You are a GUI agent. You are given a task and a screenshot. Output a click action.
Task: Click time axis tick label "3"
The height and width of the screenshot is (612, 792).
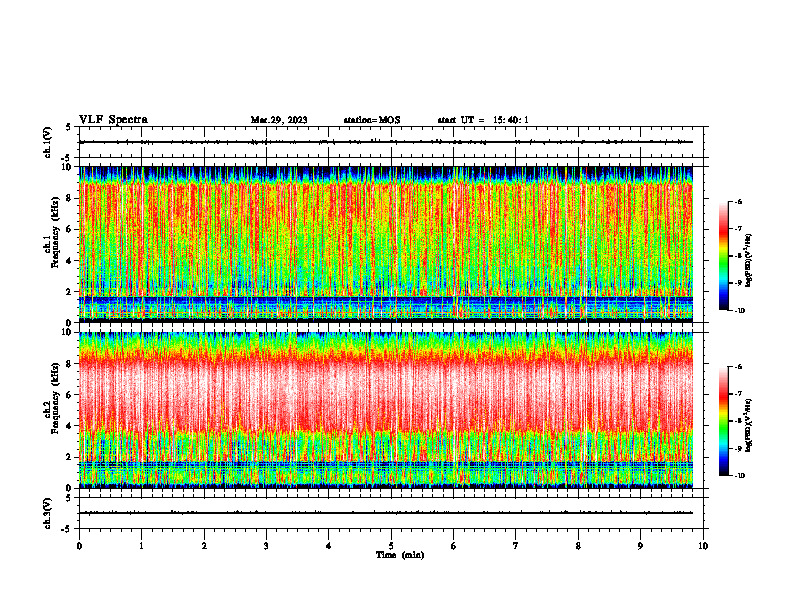click(x=266, y=546)
